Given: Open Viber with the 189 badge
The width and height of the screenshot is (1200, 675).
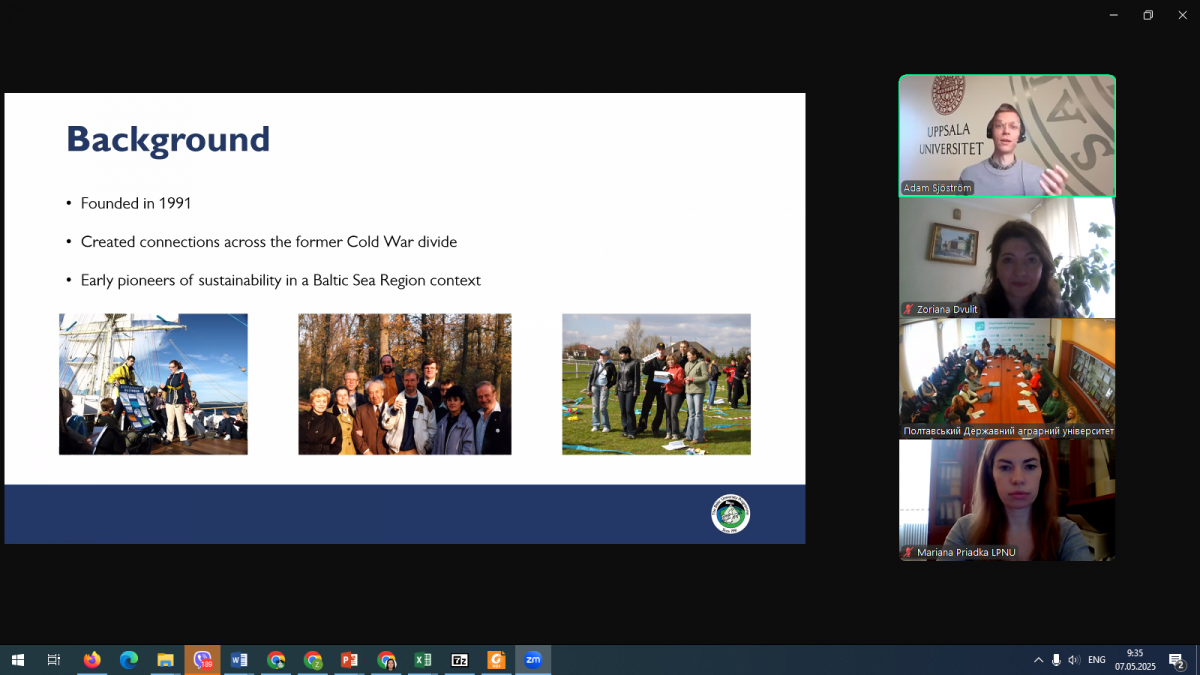Looking at the screenshot, I should point(202,660).
